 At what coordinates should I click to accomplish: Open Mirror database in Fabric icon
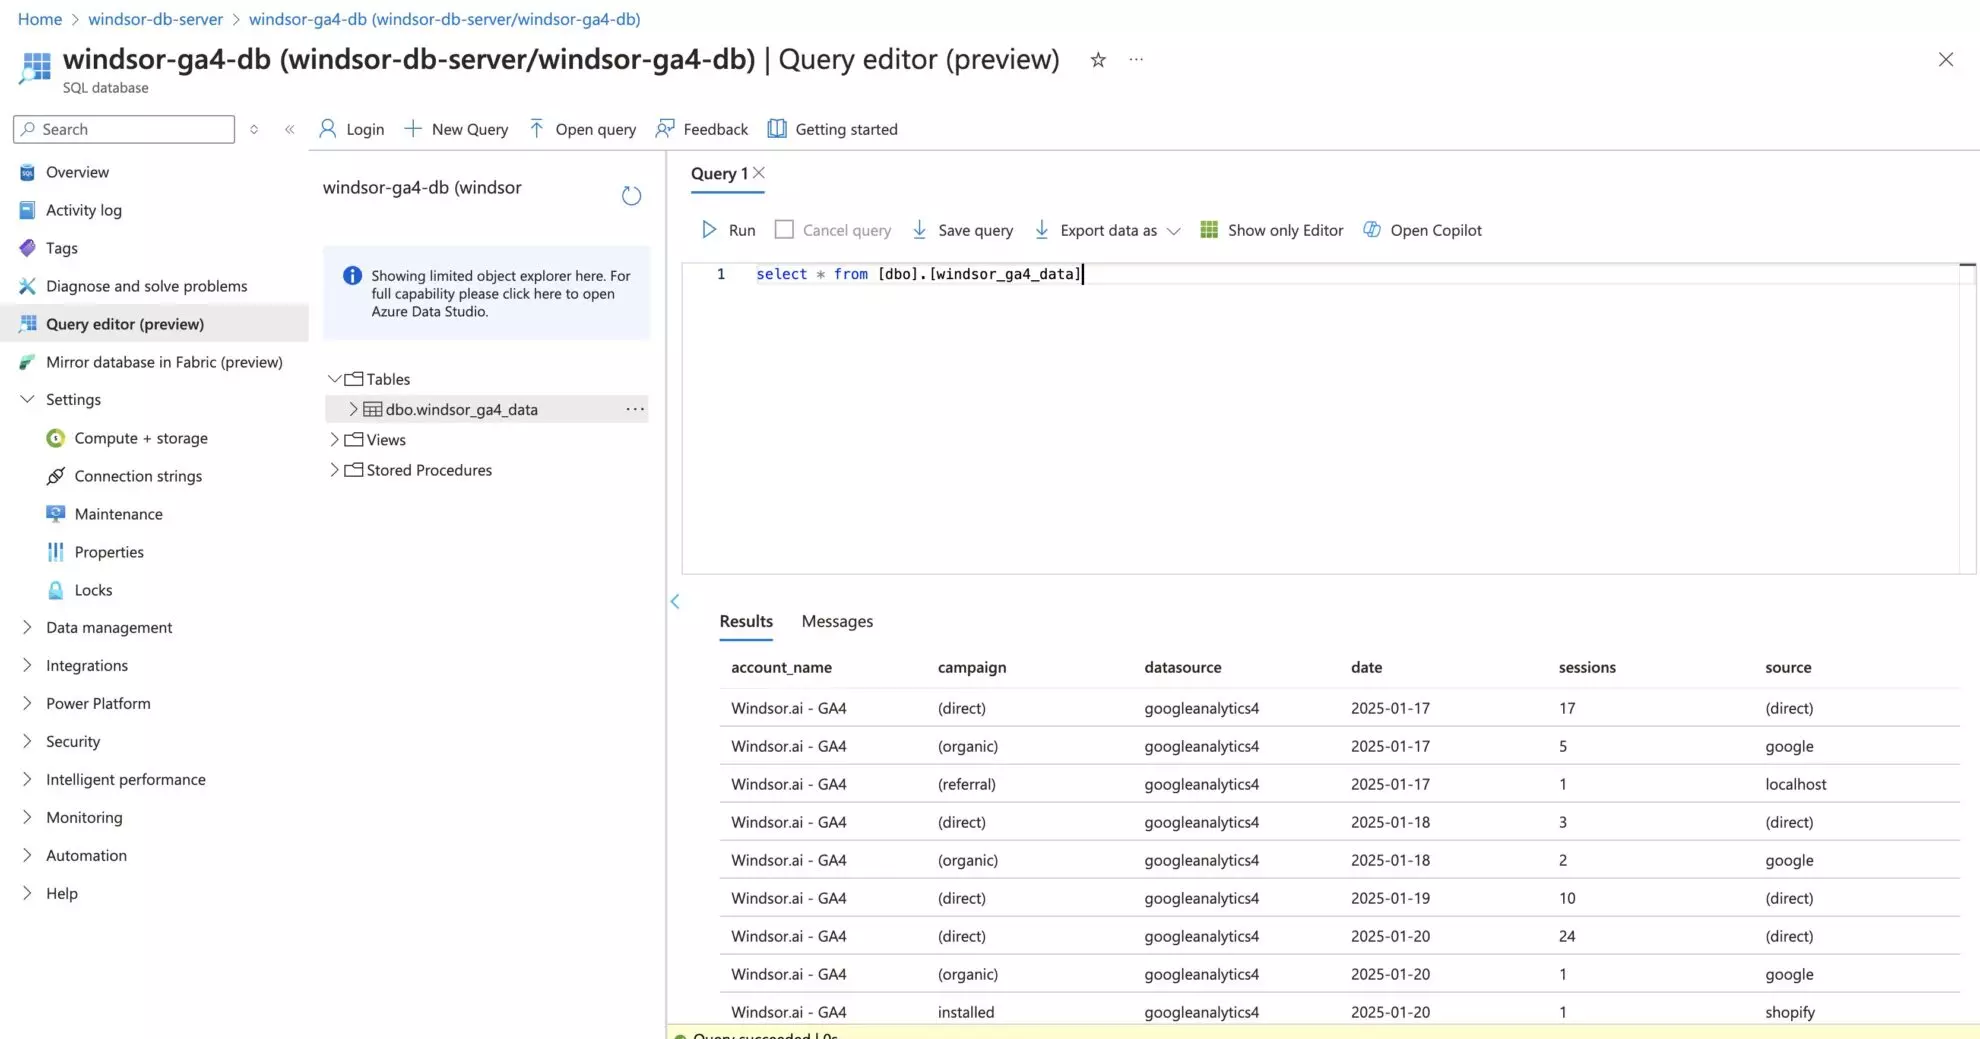click(x=27, y=362)
